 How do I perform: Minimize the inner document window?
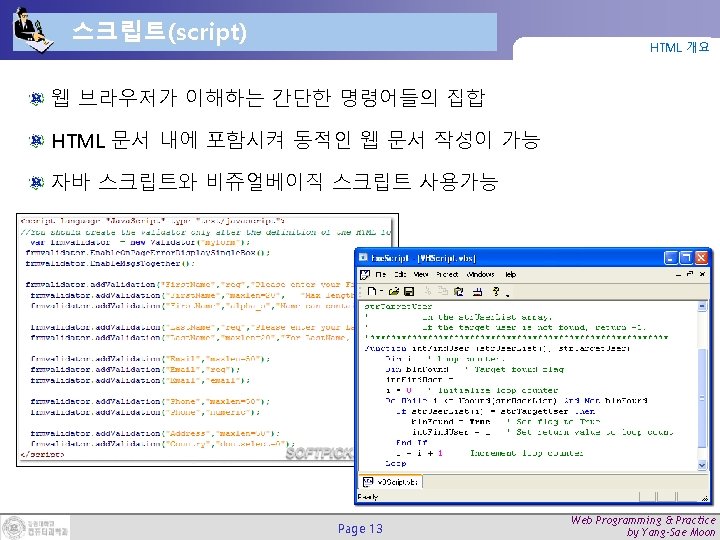pos(678,274)
